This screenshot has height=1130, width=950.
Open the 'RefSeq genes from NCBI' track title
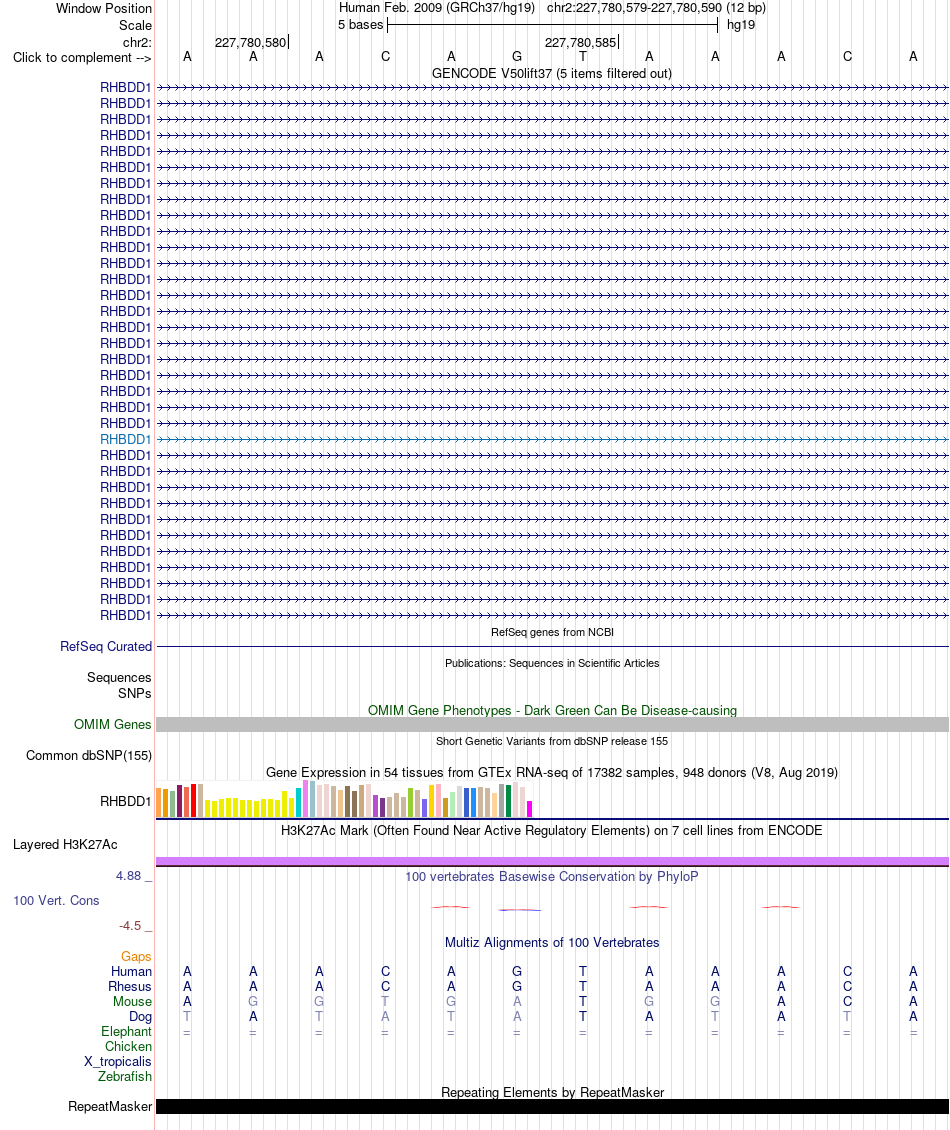click(x=552, y=632)
